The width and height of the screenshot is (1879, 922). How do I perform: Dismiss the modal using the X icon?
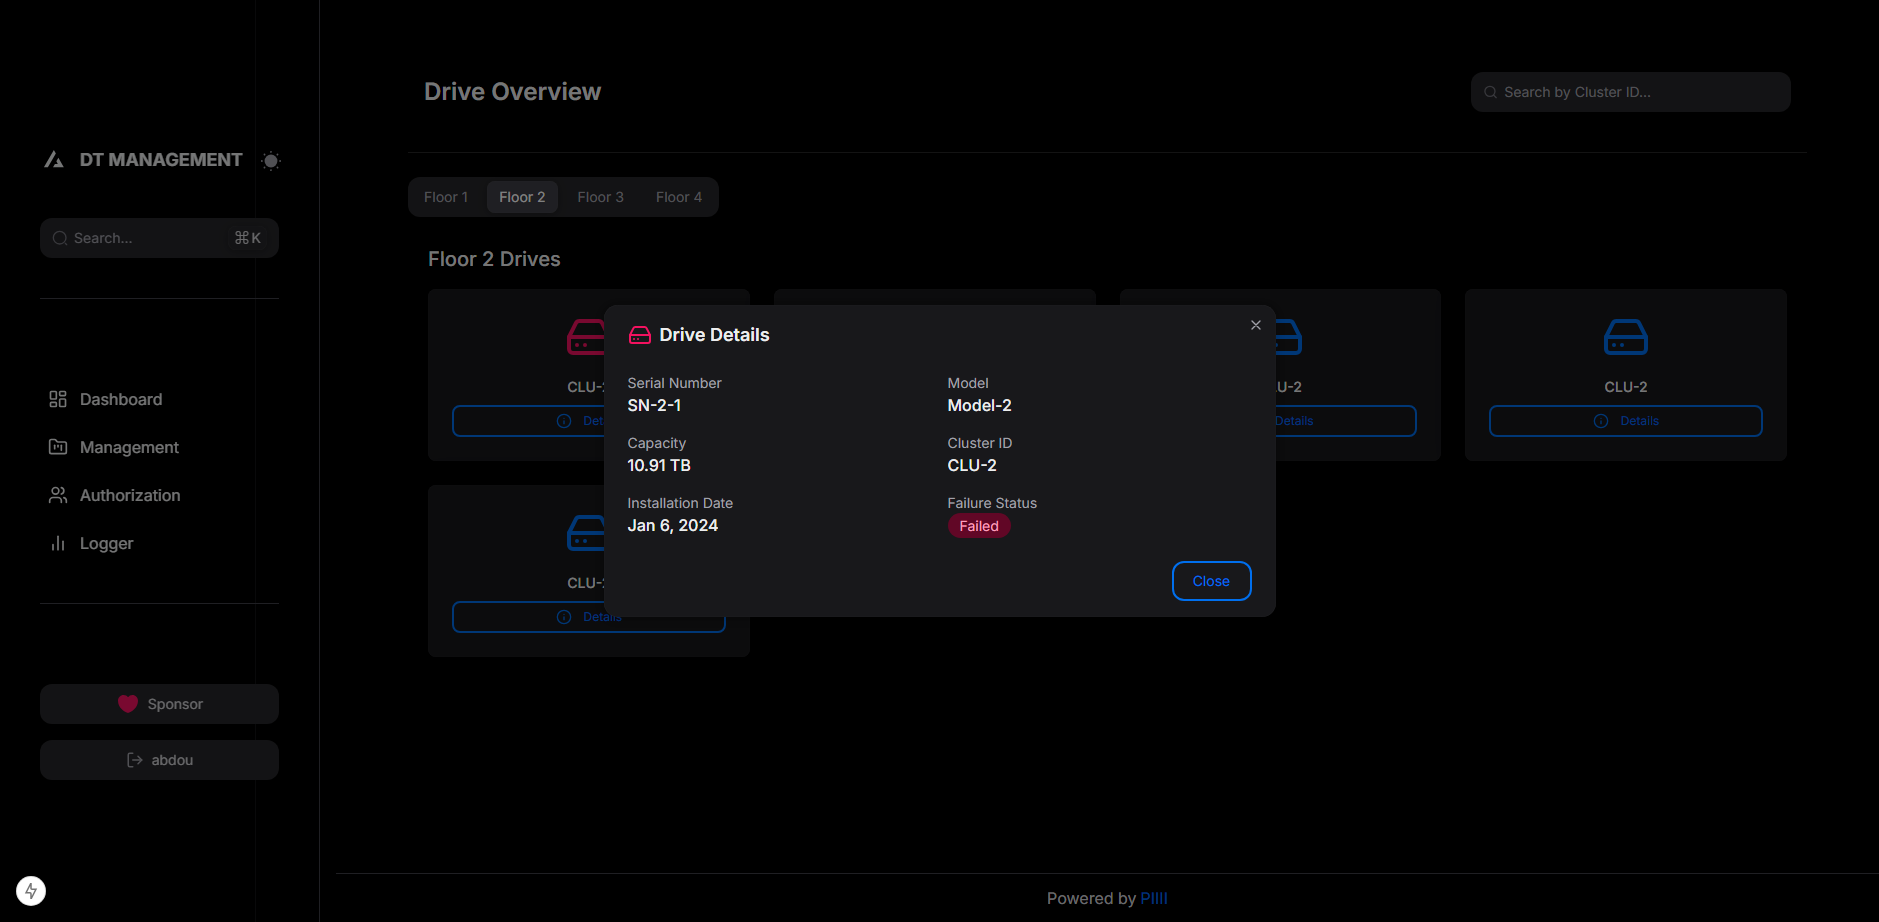[x=1255, y=324]
